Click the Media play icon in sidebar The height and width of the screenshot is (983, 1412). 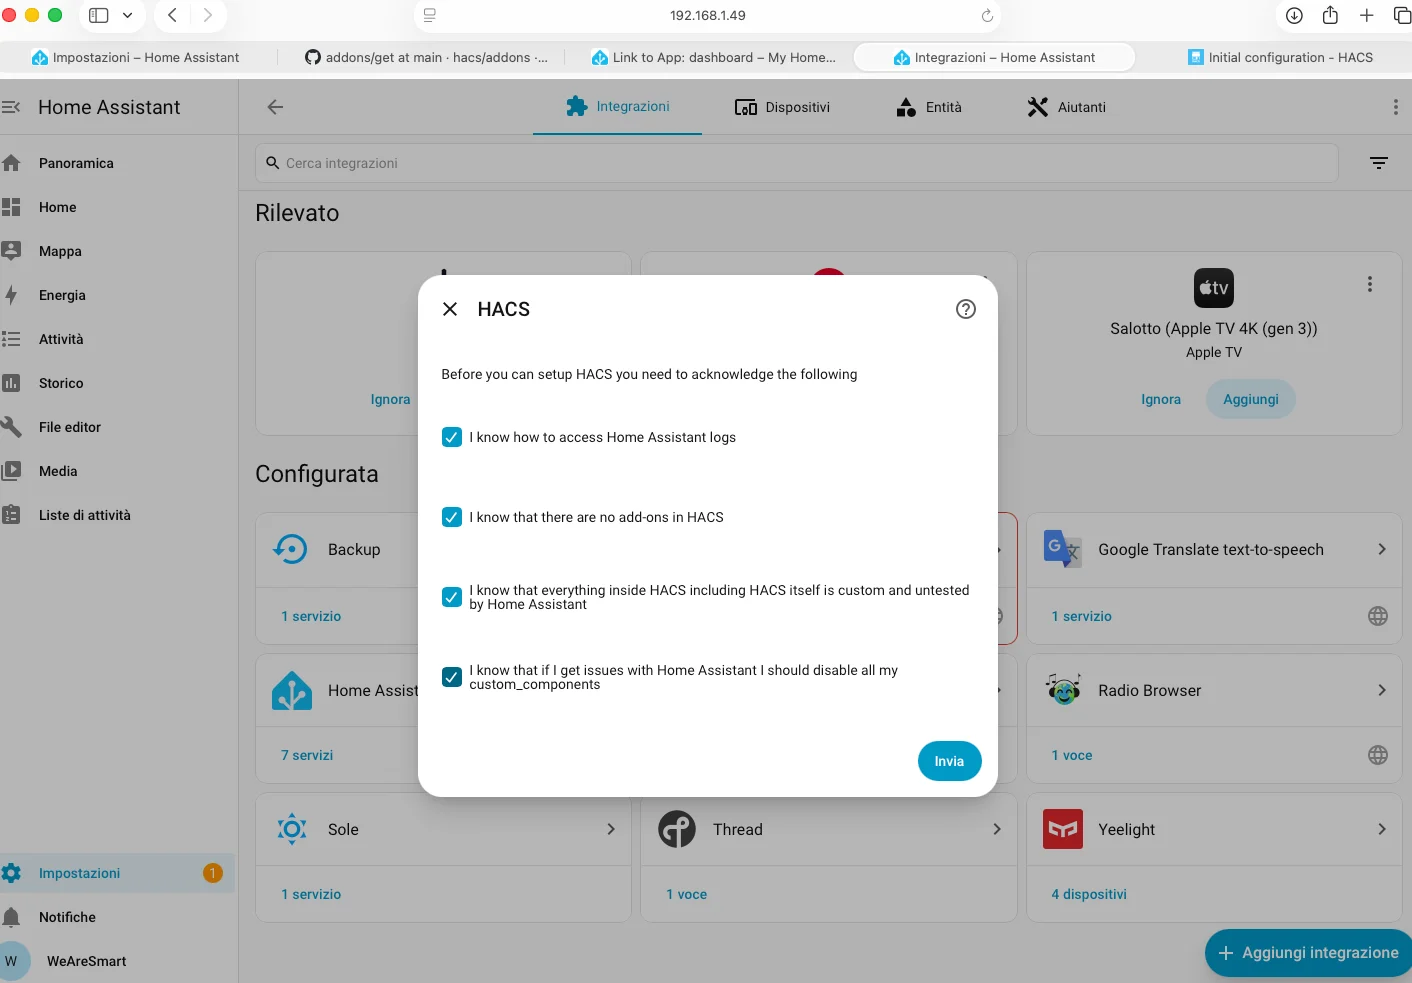point(11,471)
